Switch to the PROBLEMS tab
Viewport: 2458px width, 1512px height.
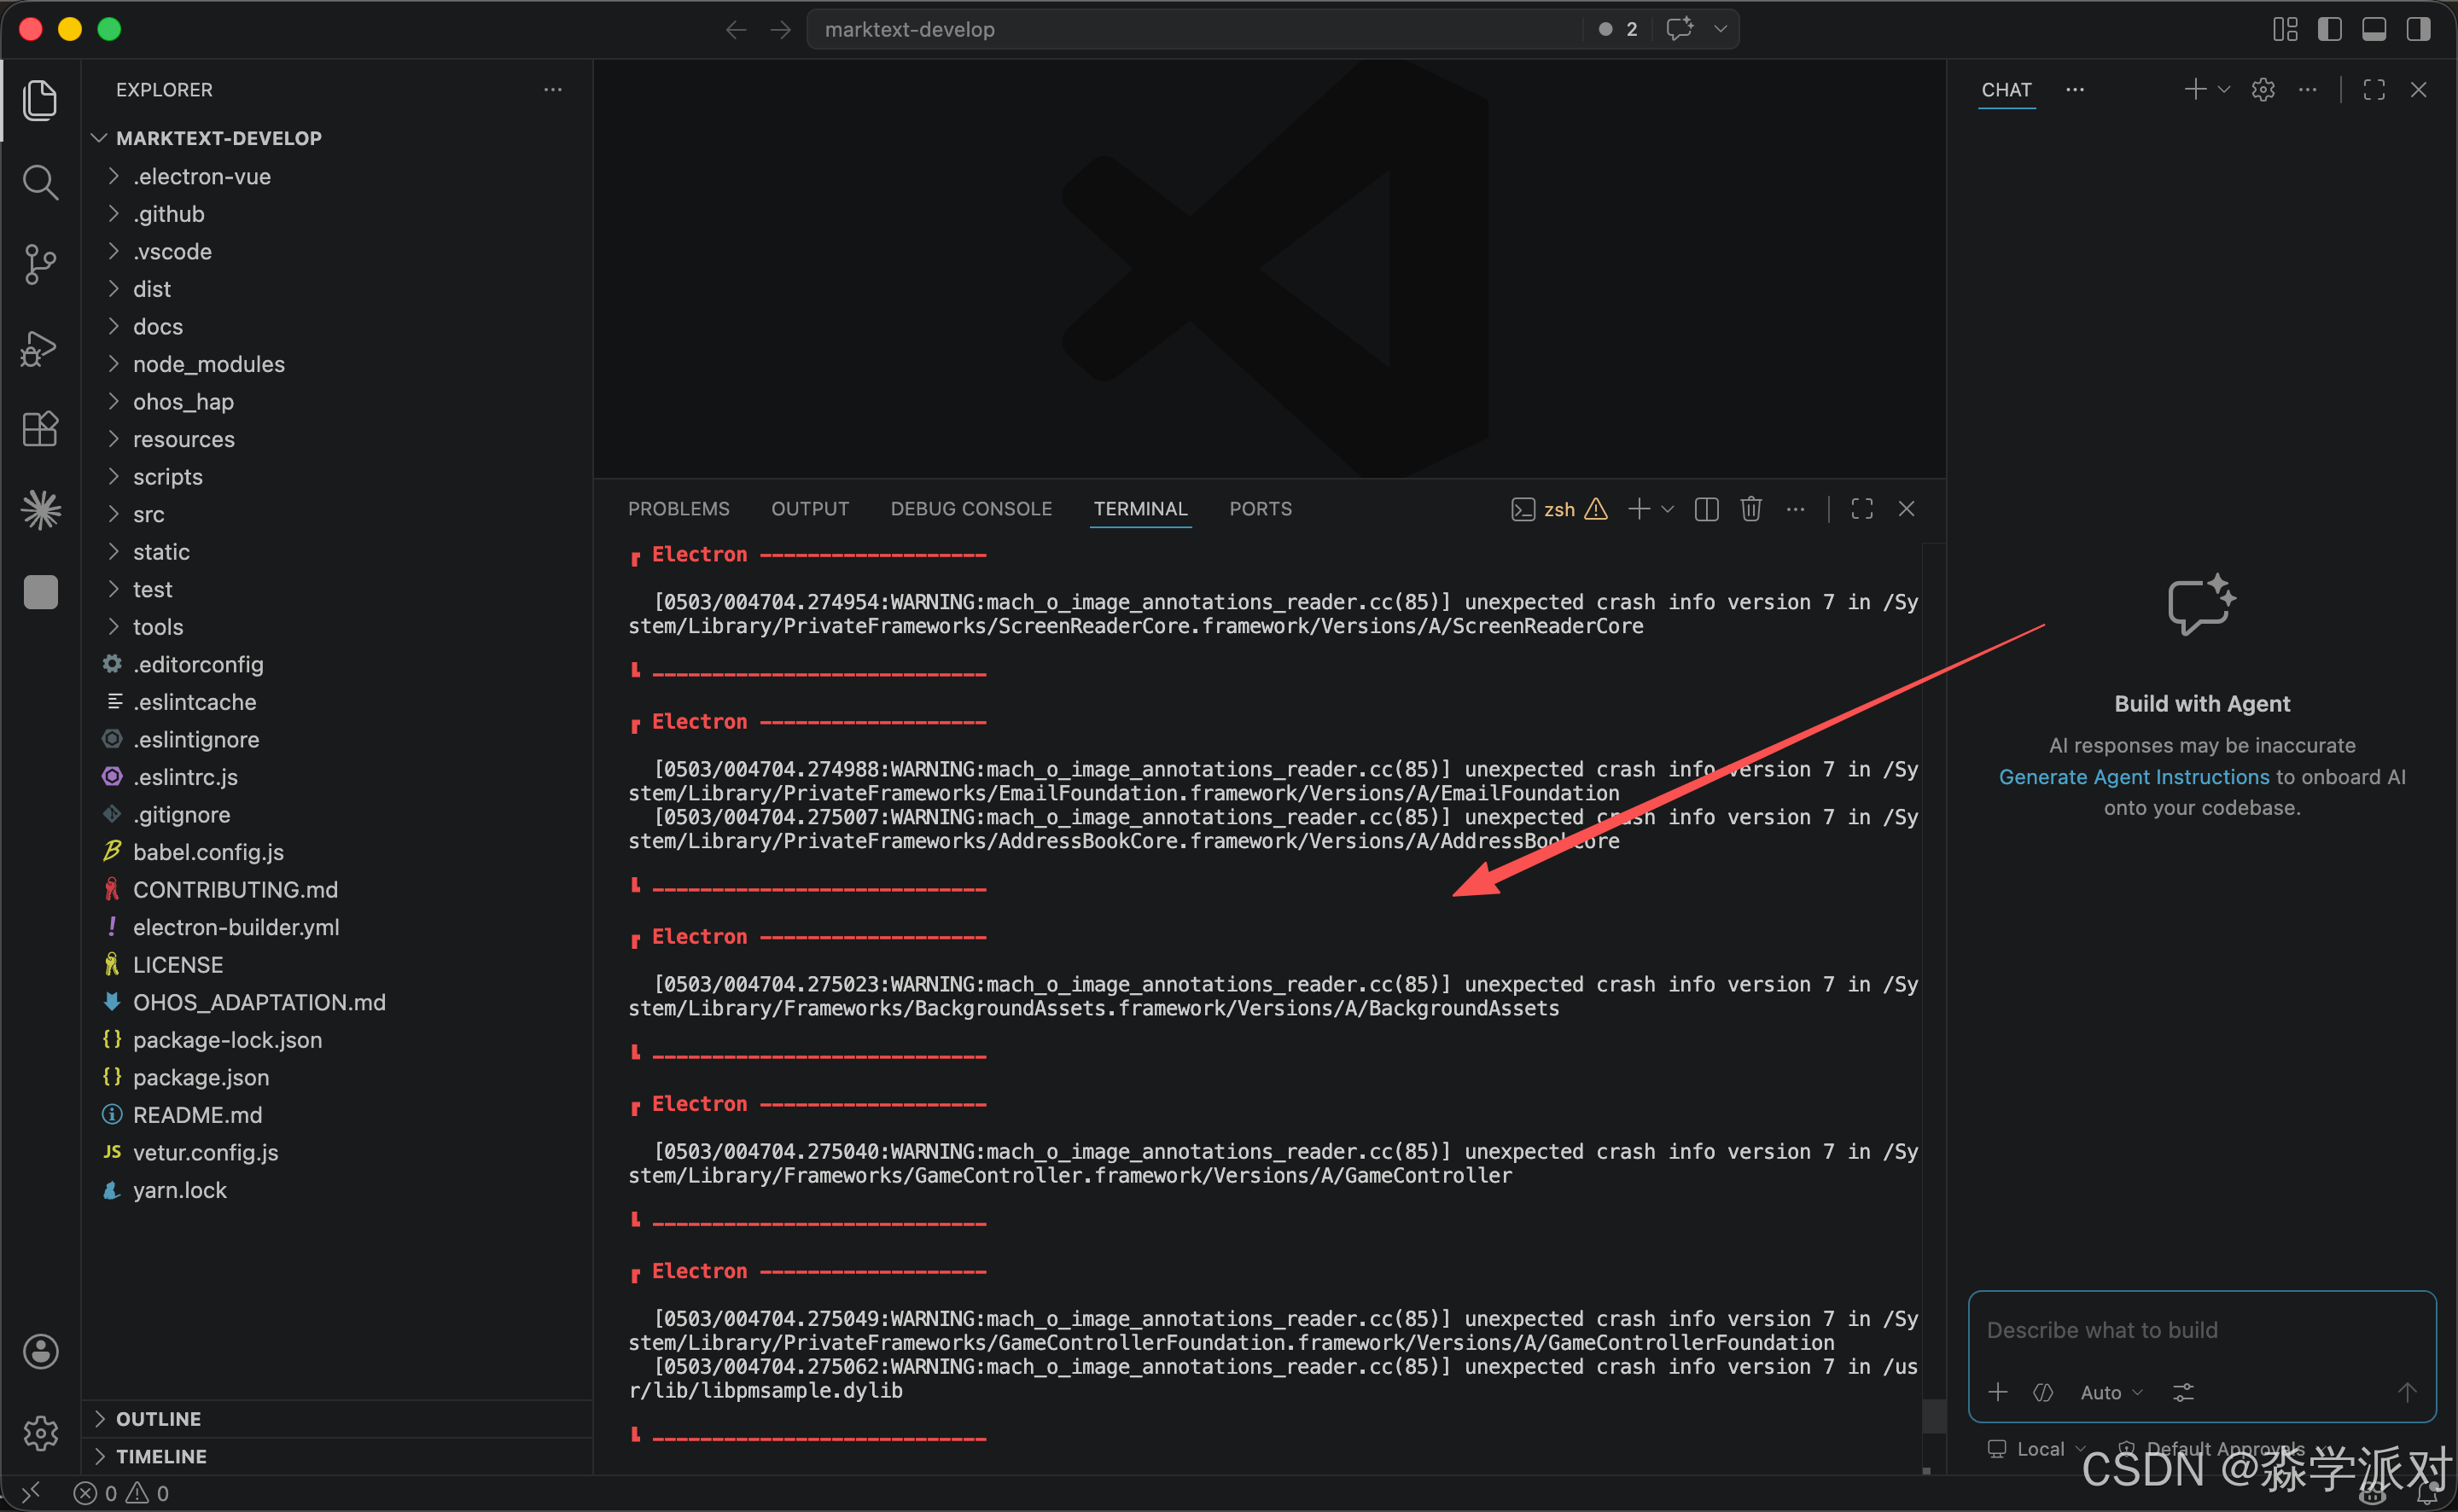pos(679,509)
